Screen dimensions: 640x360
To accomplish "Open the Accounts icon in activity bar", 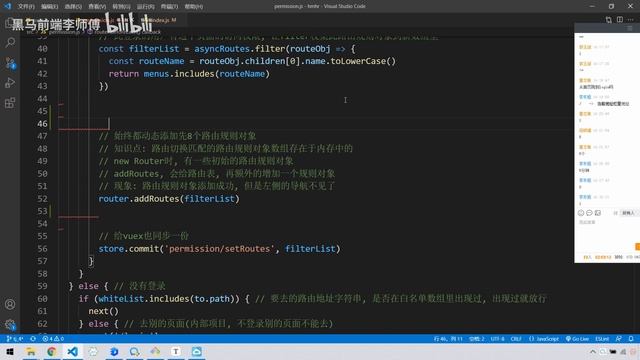I will [10, 304].
